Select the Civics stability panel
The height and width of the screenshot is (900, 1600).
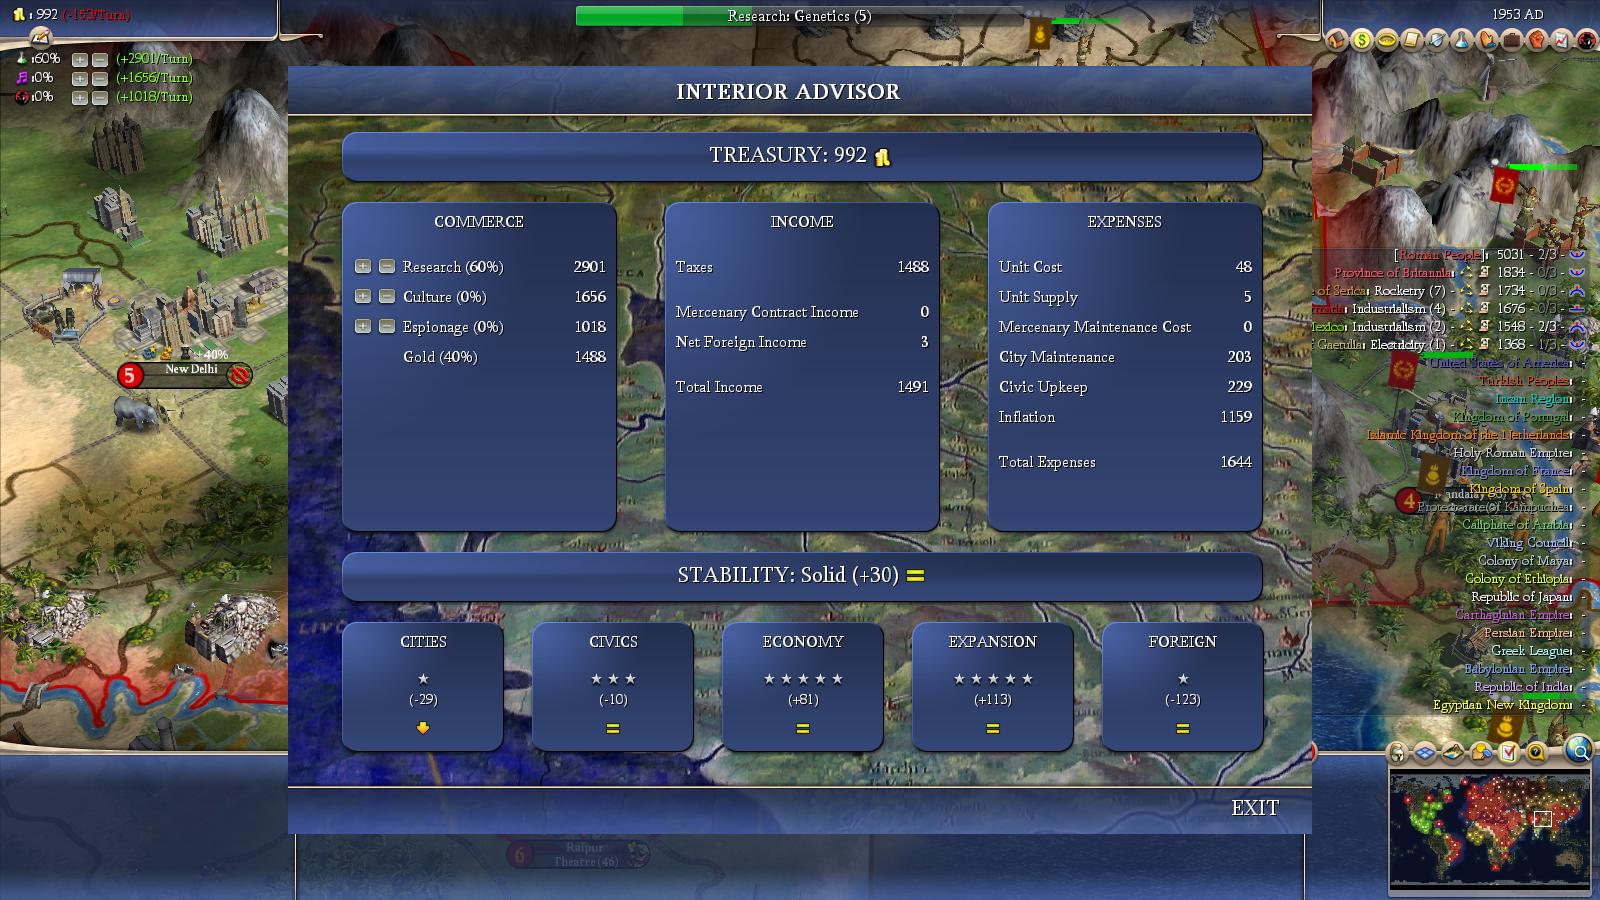613,686
